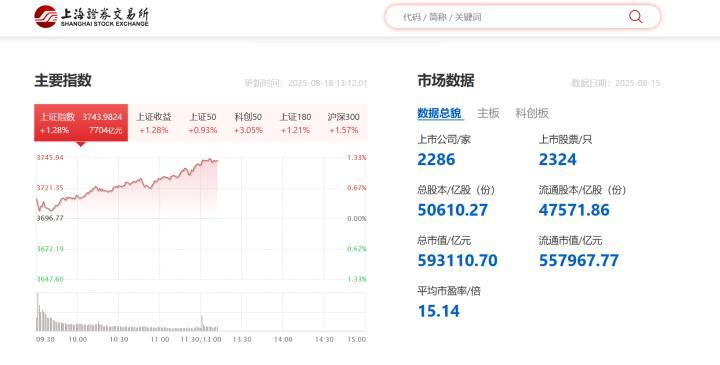The image size is (720, 365).
Task: Click the 11:00 mark on the time axis
Action: [160, 339]
